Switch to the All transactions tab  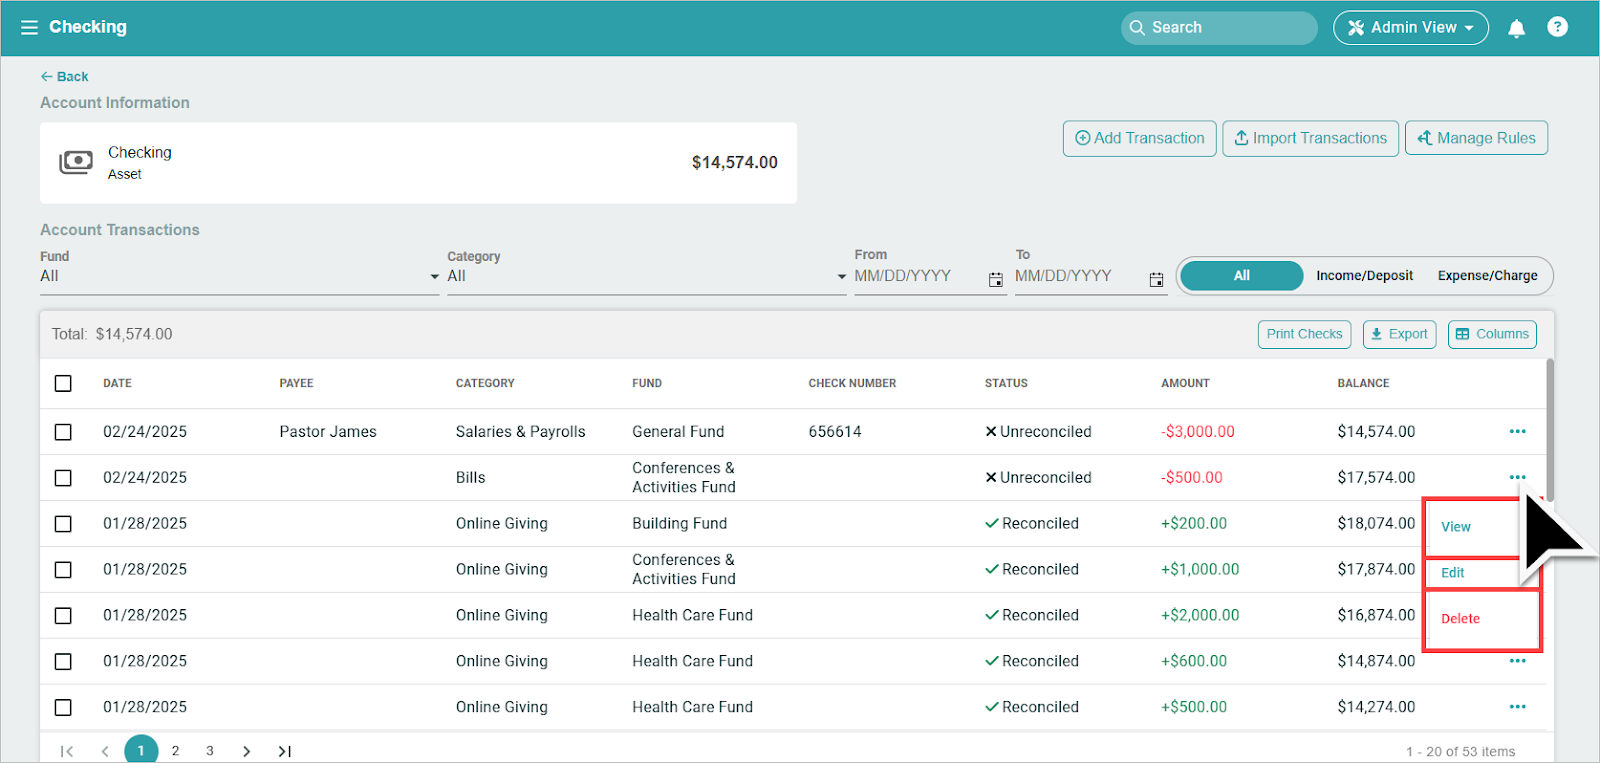click(x=1241, y=276)
